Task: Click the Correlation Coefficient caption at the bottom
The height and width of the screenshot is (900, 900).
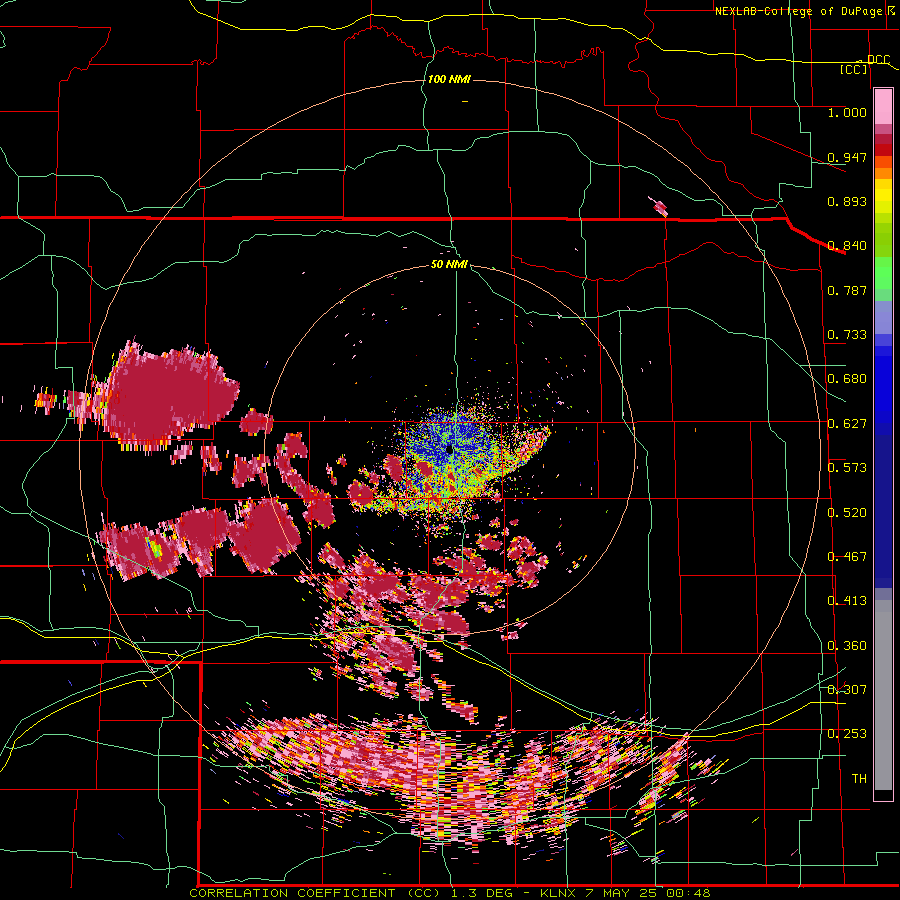Action: click(449, 893)
